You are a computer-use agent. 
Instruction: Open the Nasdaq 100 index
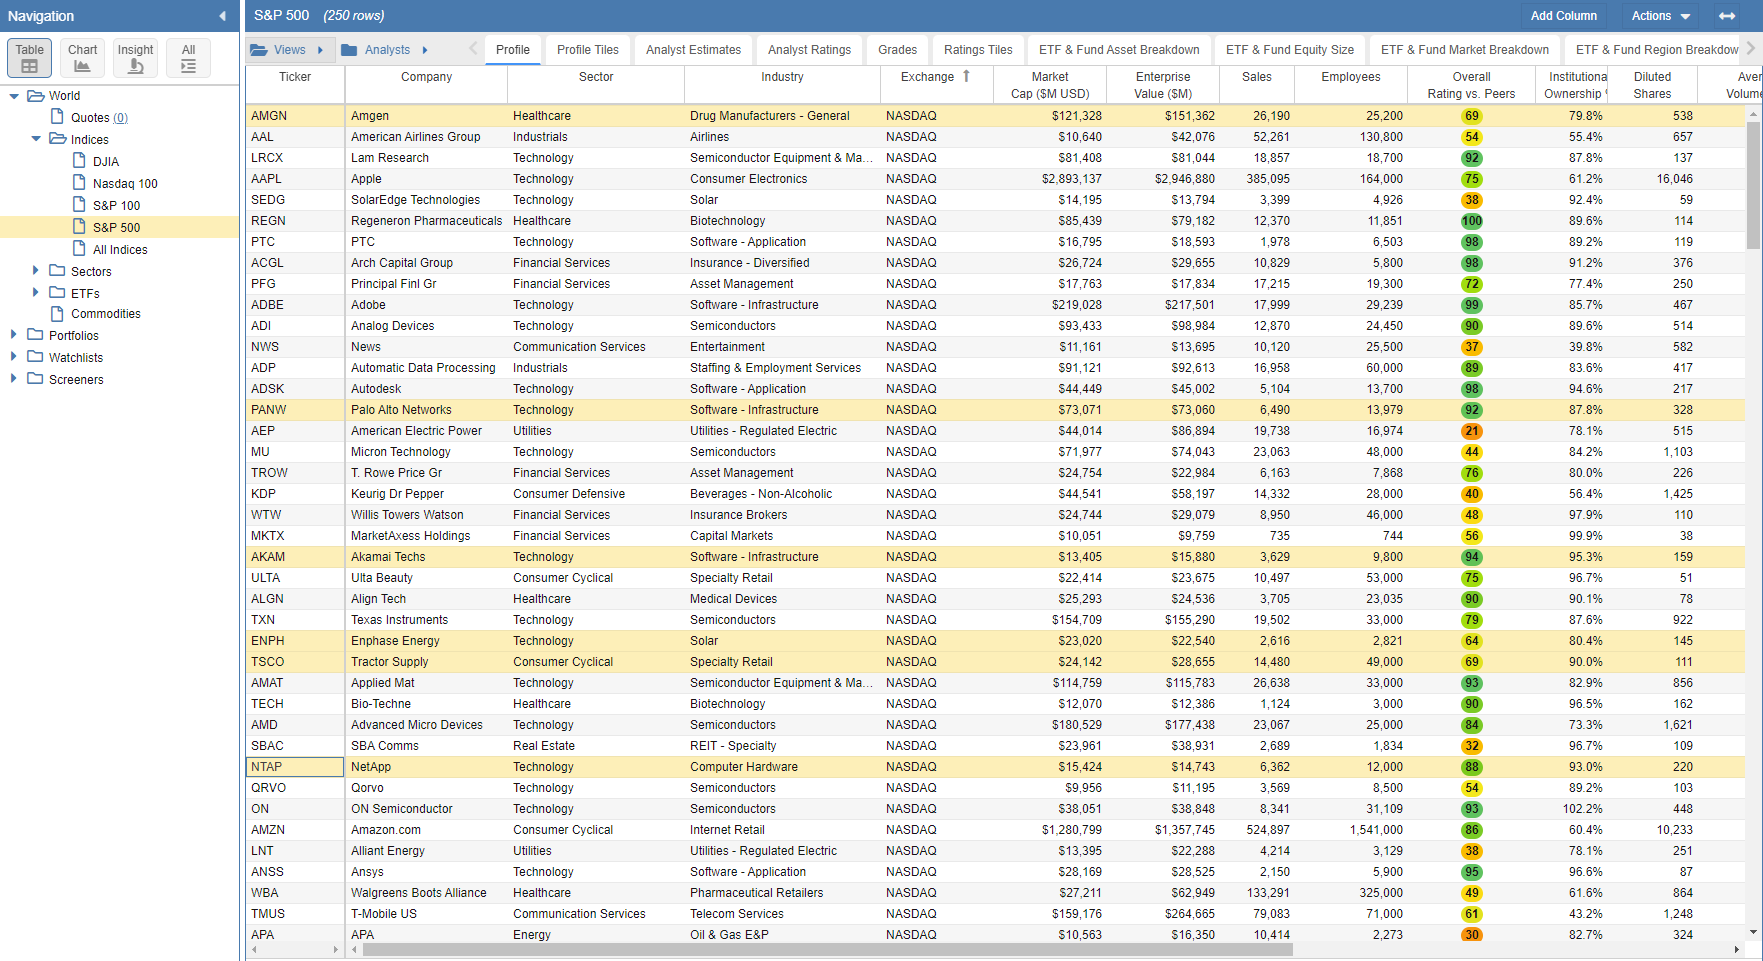coord(125,184)
